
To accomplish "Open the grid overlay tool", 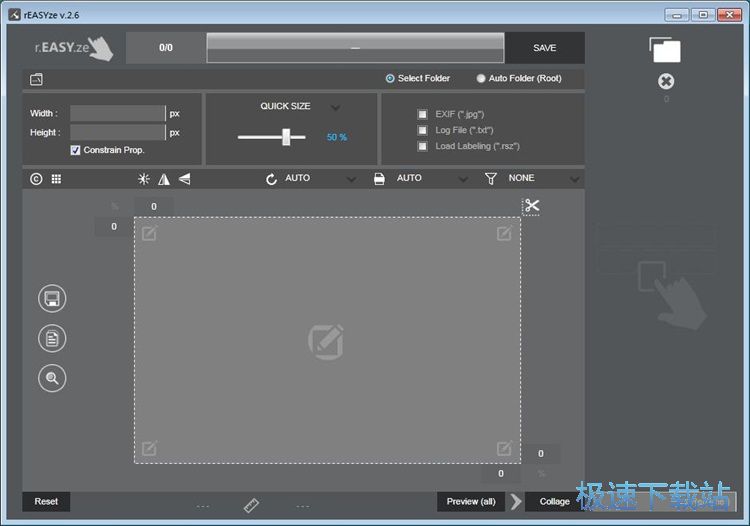I will point(56,179).
